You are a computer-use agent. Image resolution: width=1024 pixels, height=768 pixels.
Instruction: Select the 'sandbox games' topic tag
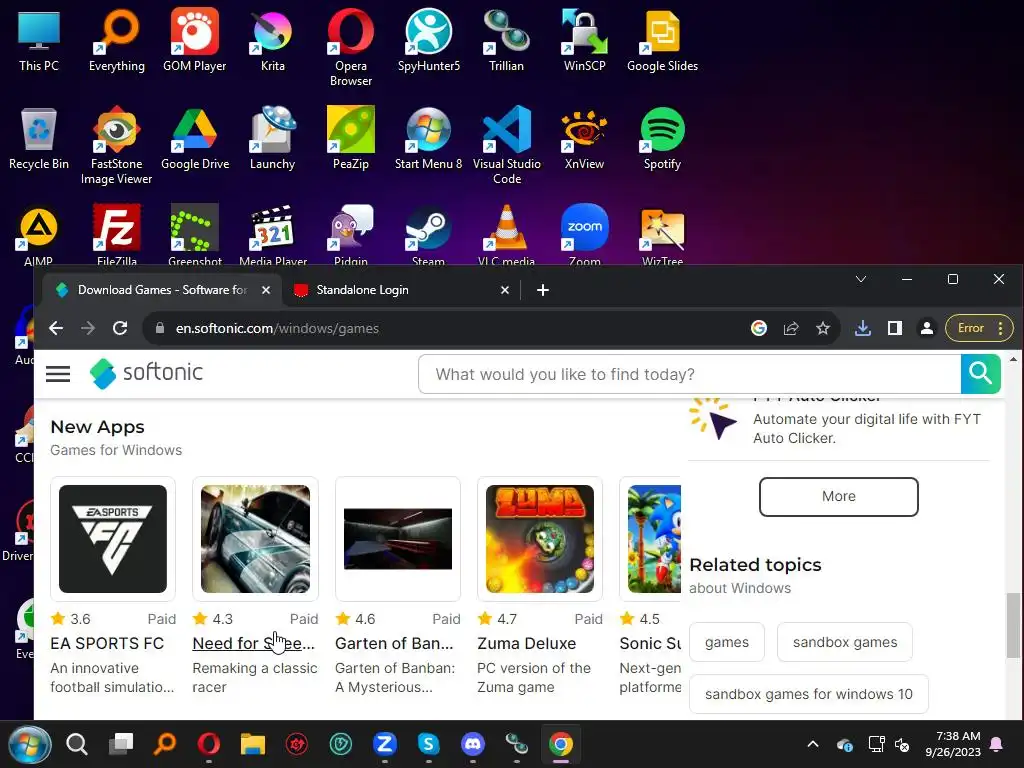(x=845, y=642)
